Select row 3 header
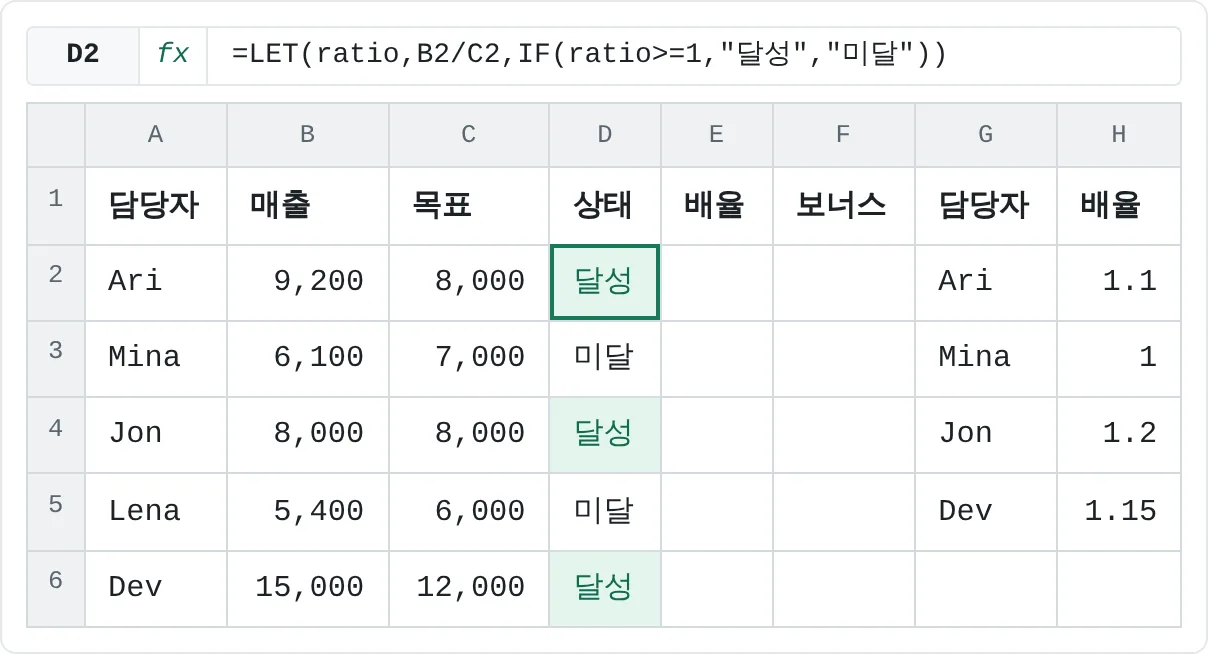The image size is (1208, 654). coord(56,358)
